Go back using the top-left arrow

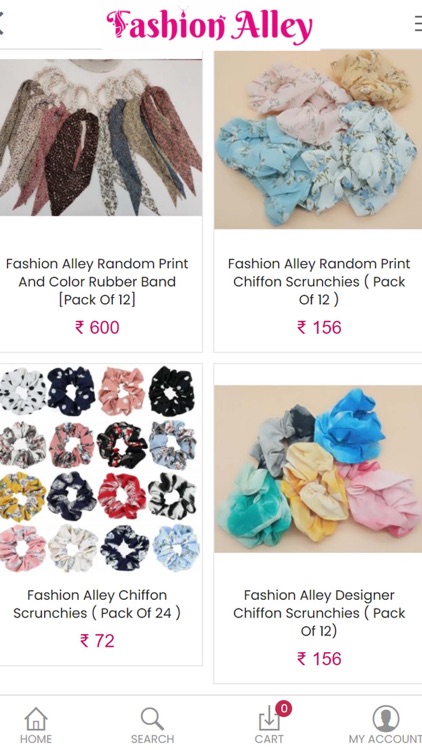coord(1,23)
